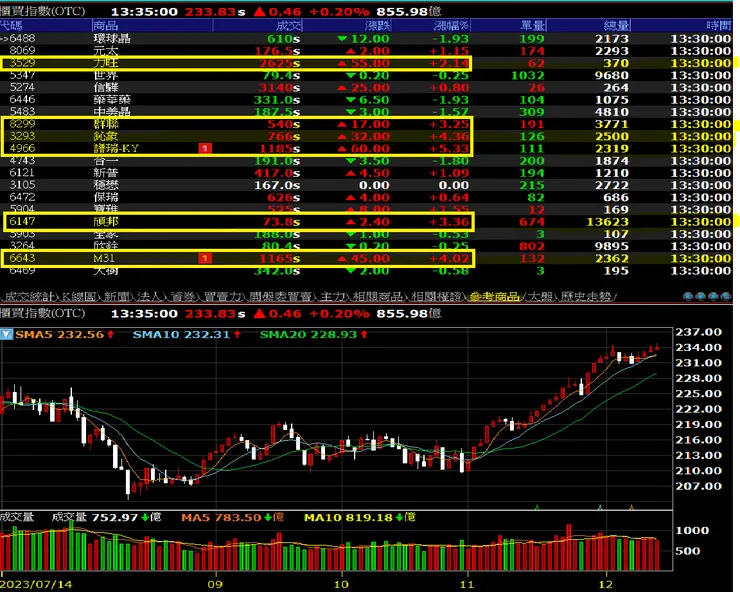Open the K線圖 tab
Viewport: 740px width, 592px height.
(79, 296)
